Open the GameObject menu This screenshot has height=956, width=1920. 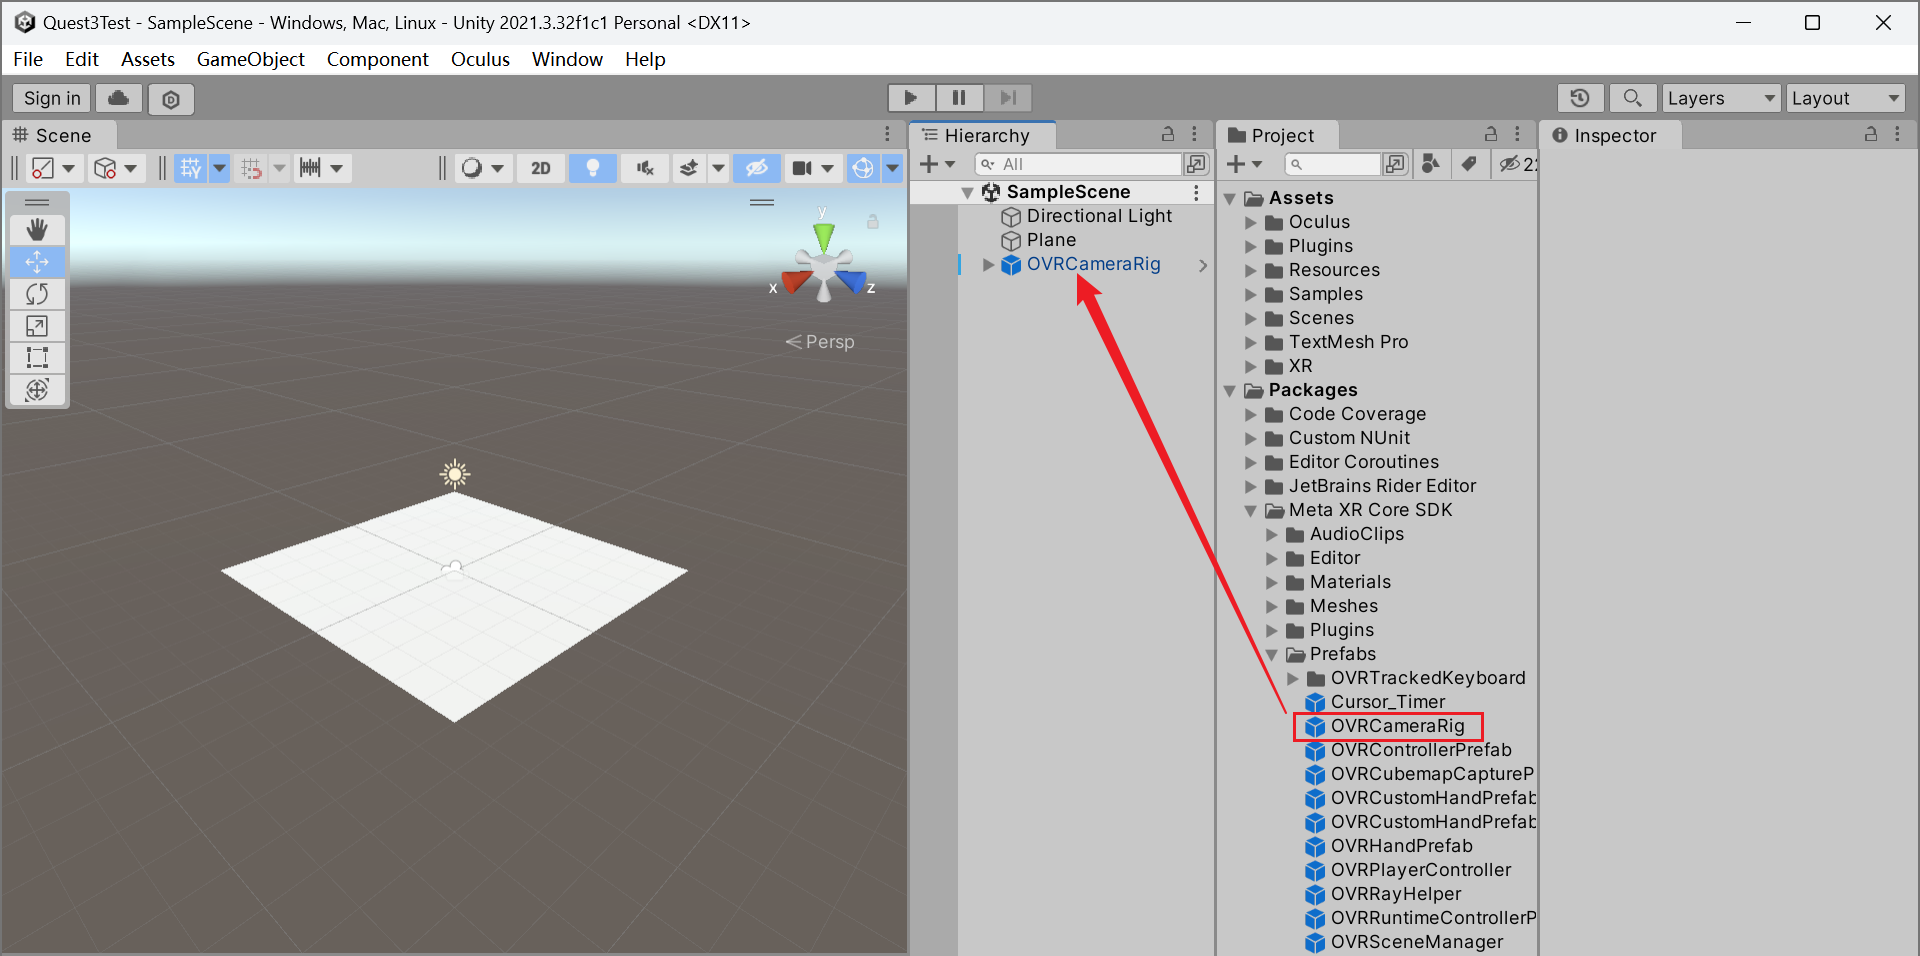[x=250, y=59]
